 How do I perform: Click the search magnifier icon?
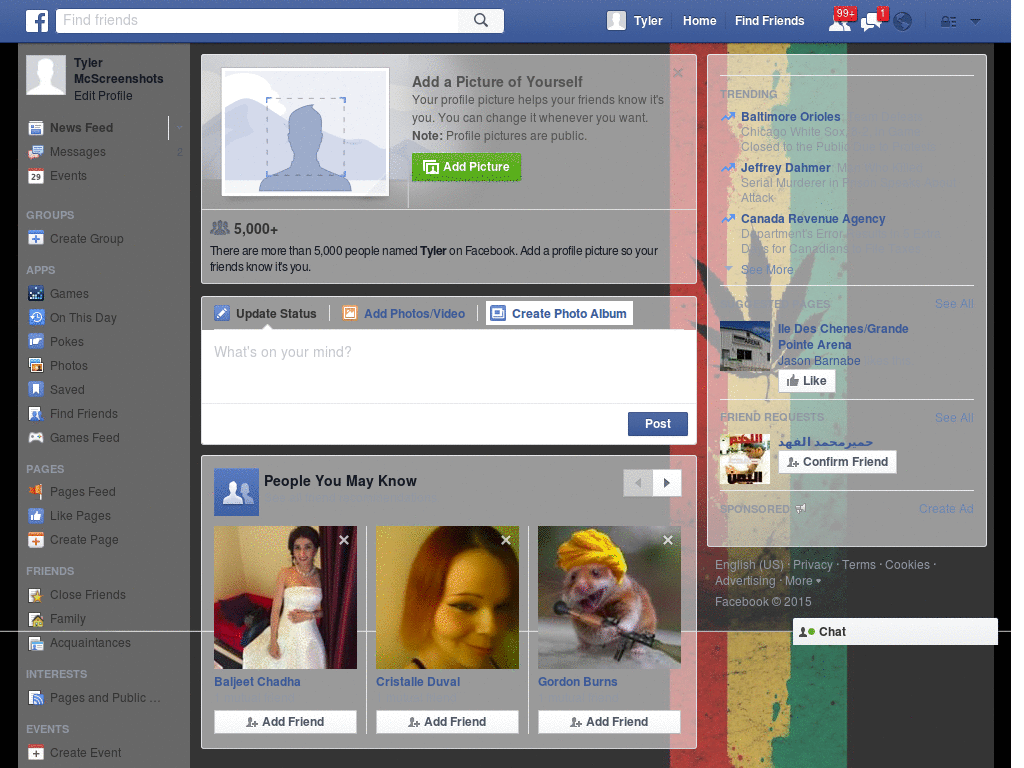click(x=481, y=20)
